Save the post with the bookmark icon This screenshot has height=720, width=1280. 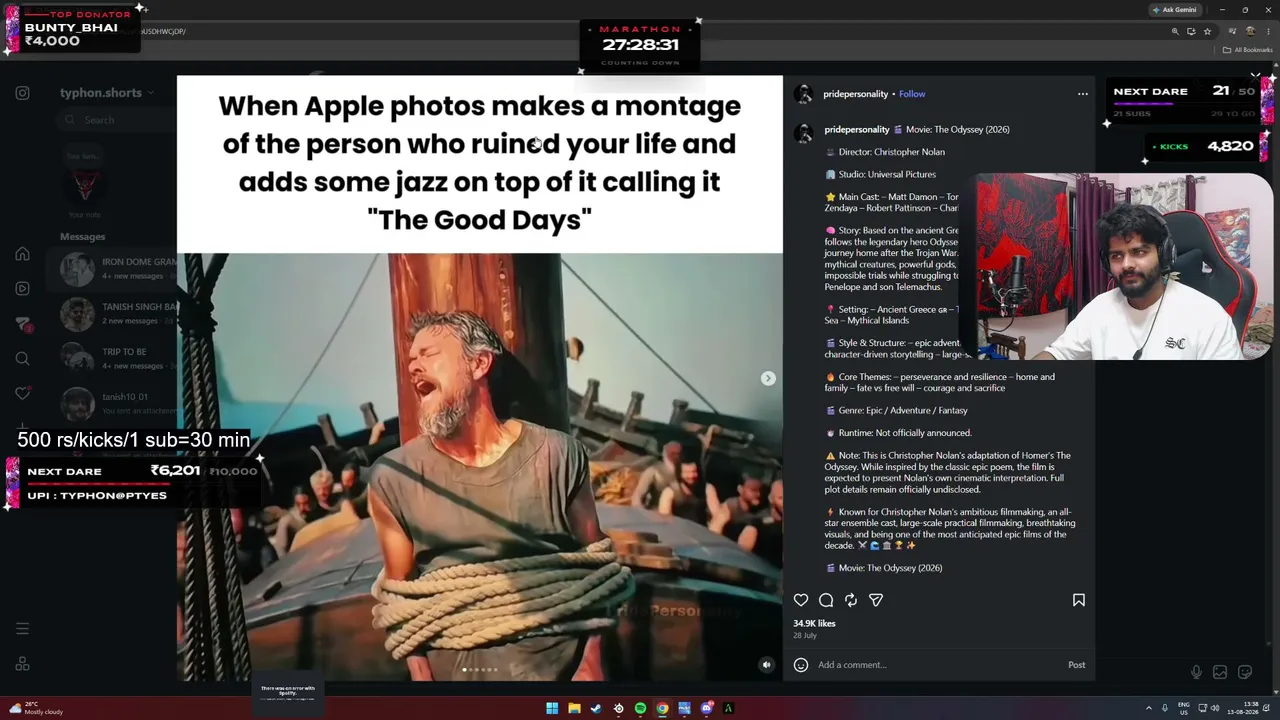coord(1079,600)
